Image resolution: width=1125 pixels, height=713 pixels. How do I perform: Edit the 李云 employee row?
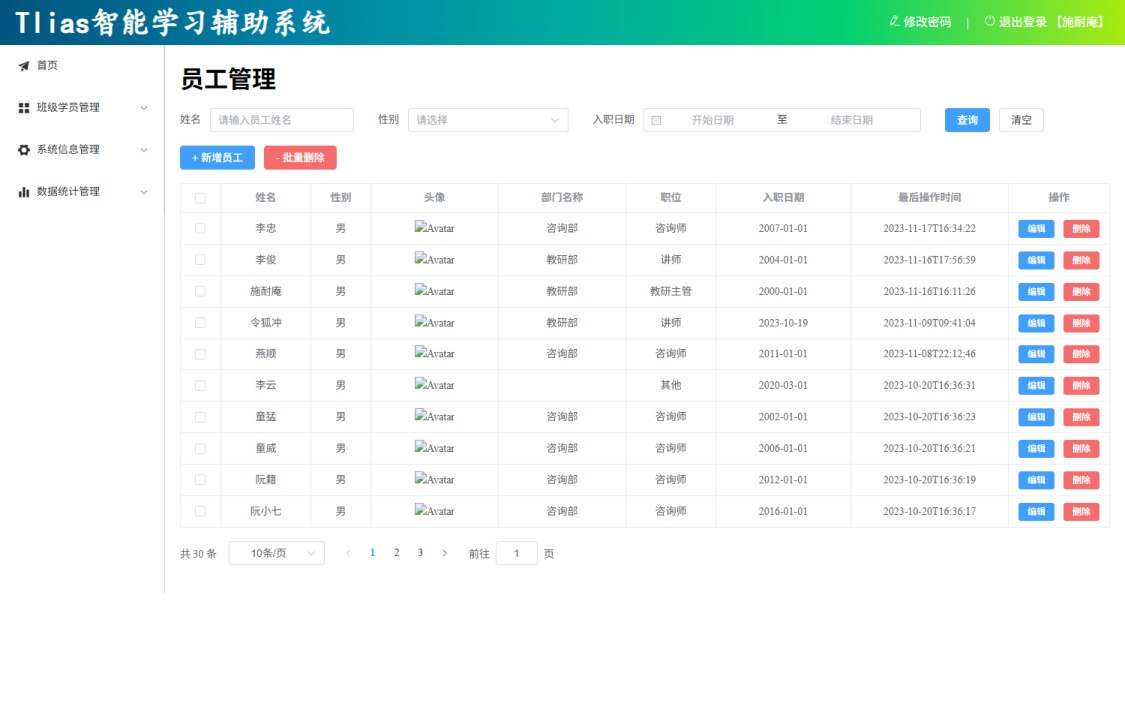[1036, 386]
